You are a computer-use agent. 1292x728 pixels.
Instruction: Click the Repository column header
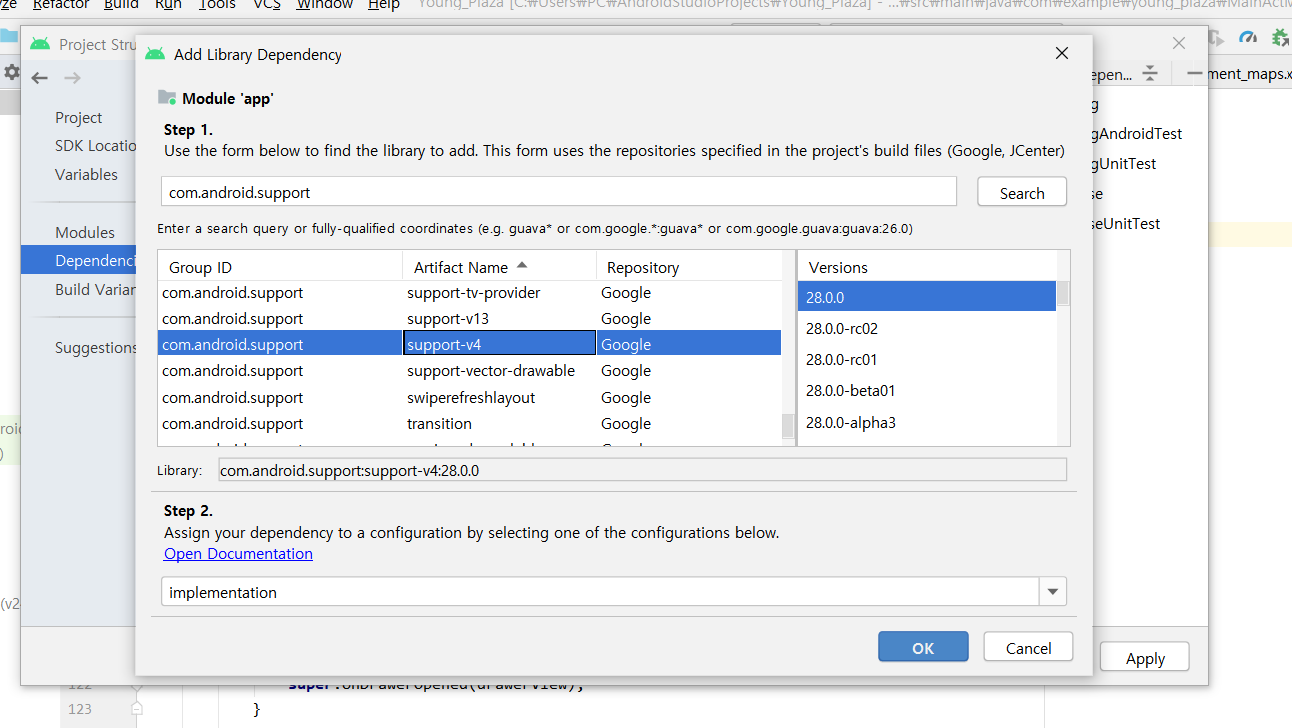(x=689, y=267)
